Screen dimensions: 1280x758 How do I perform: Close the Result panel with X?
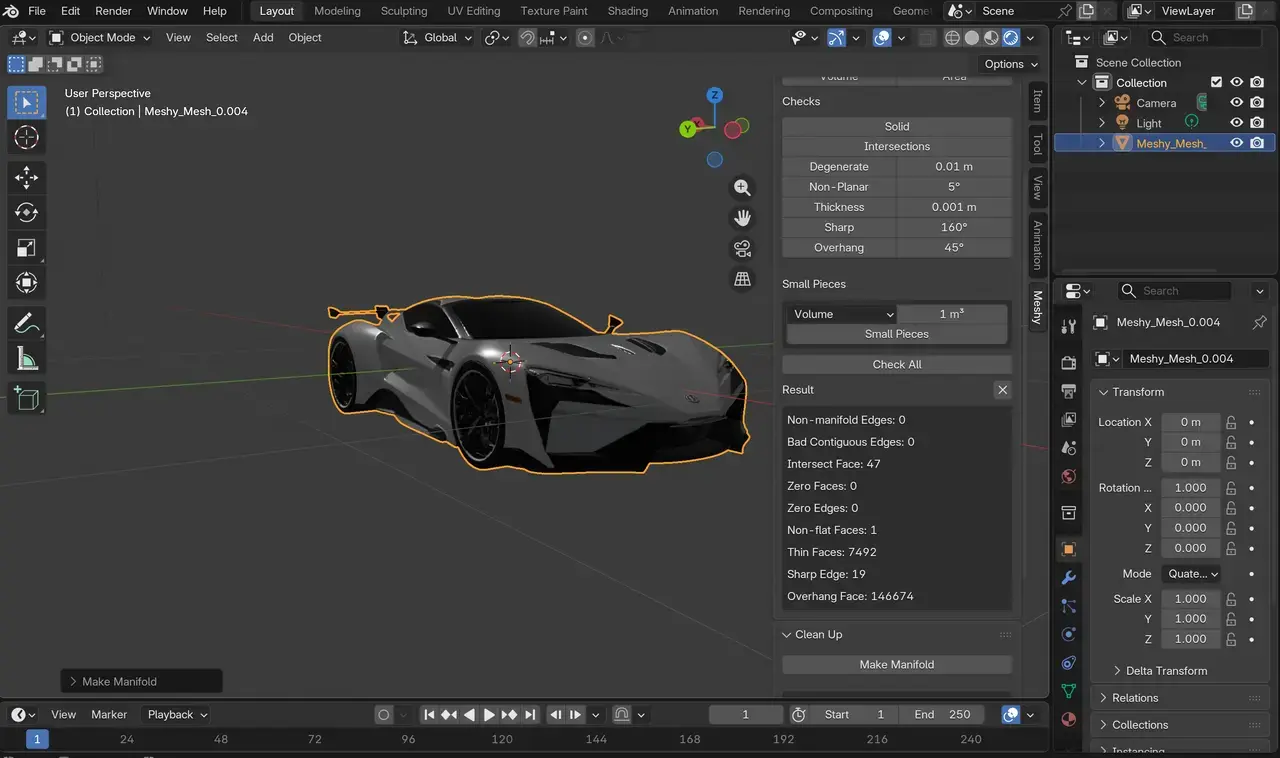1002,390
